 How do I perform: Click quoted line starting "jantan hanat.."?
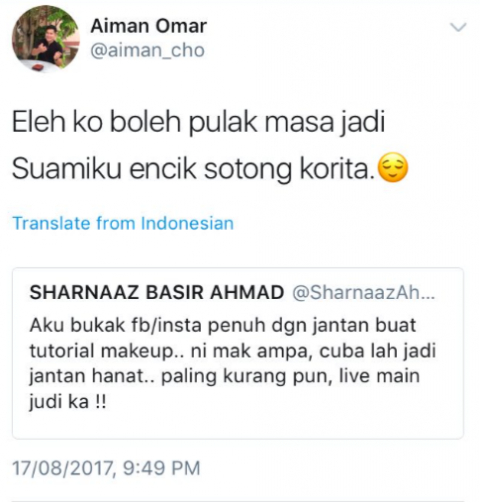pos(225,377)
